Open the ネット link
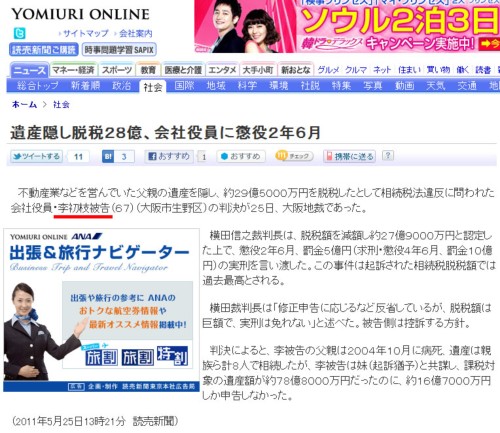Viewport: 500px width, 433px height. coord(382,70)
